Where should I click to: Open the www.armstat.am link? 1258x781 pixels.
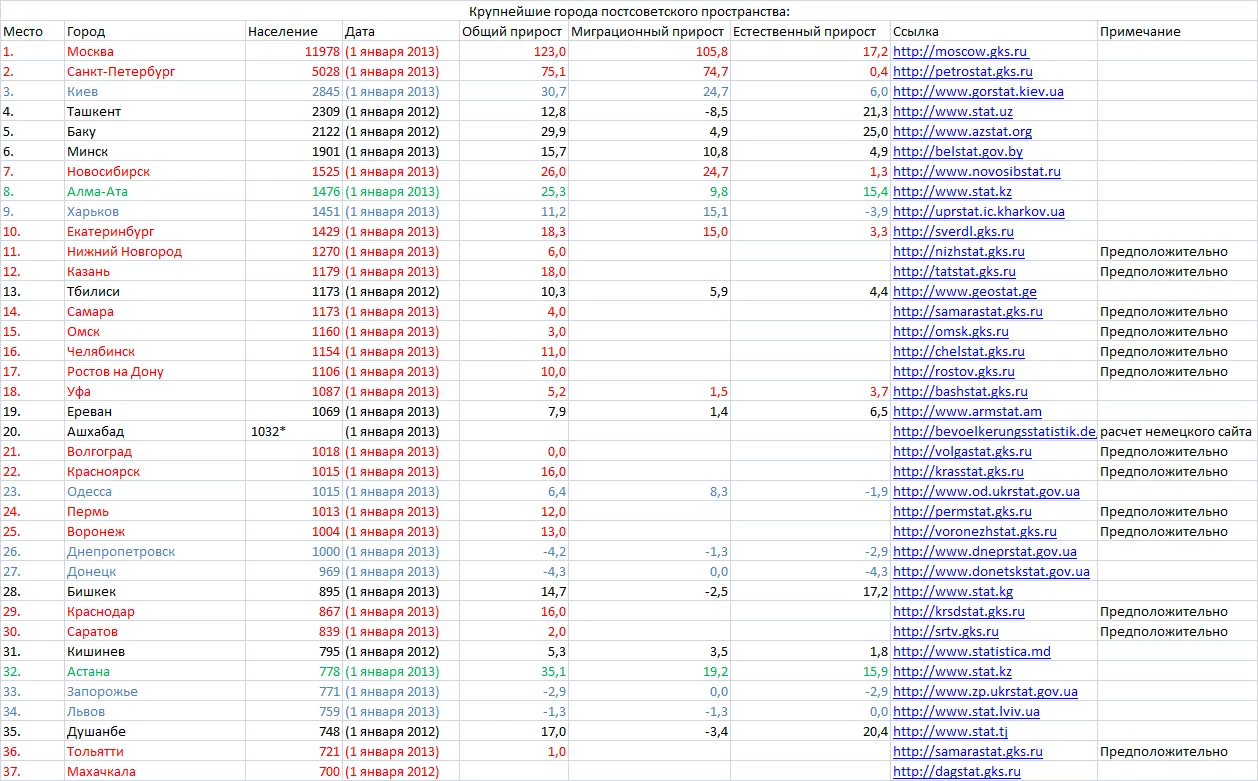[967, 411]
